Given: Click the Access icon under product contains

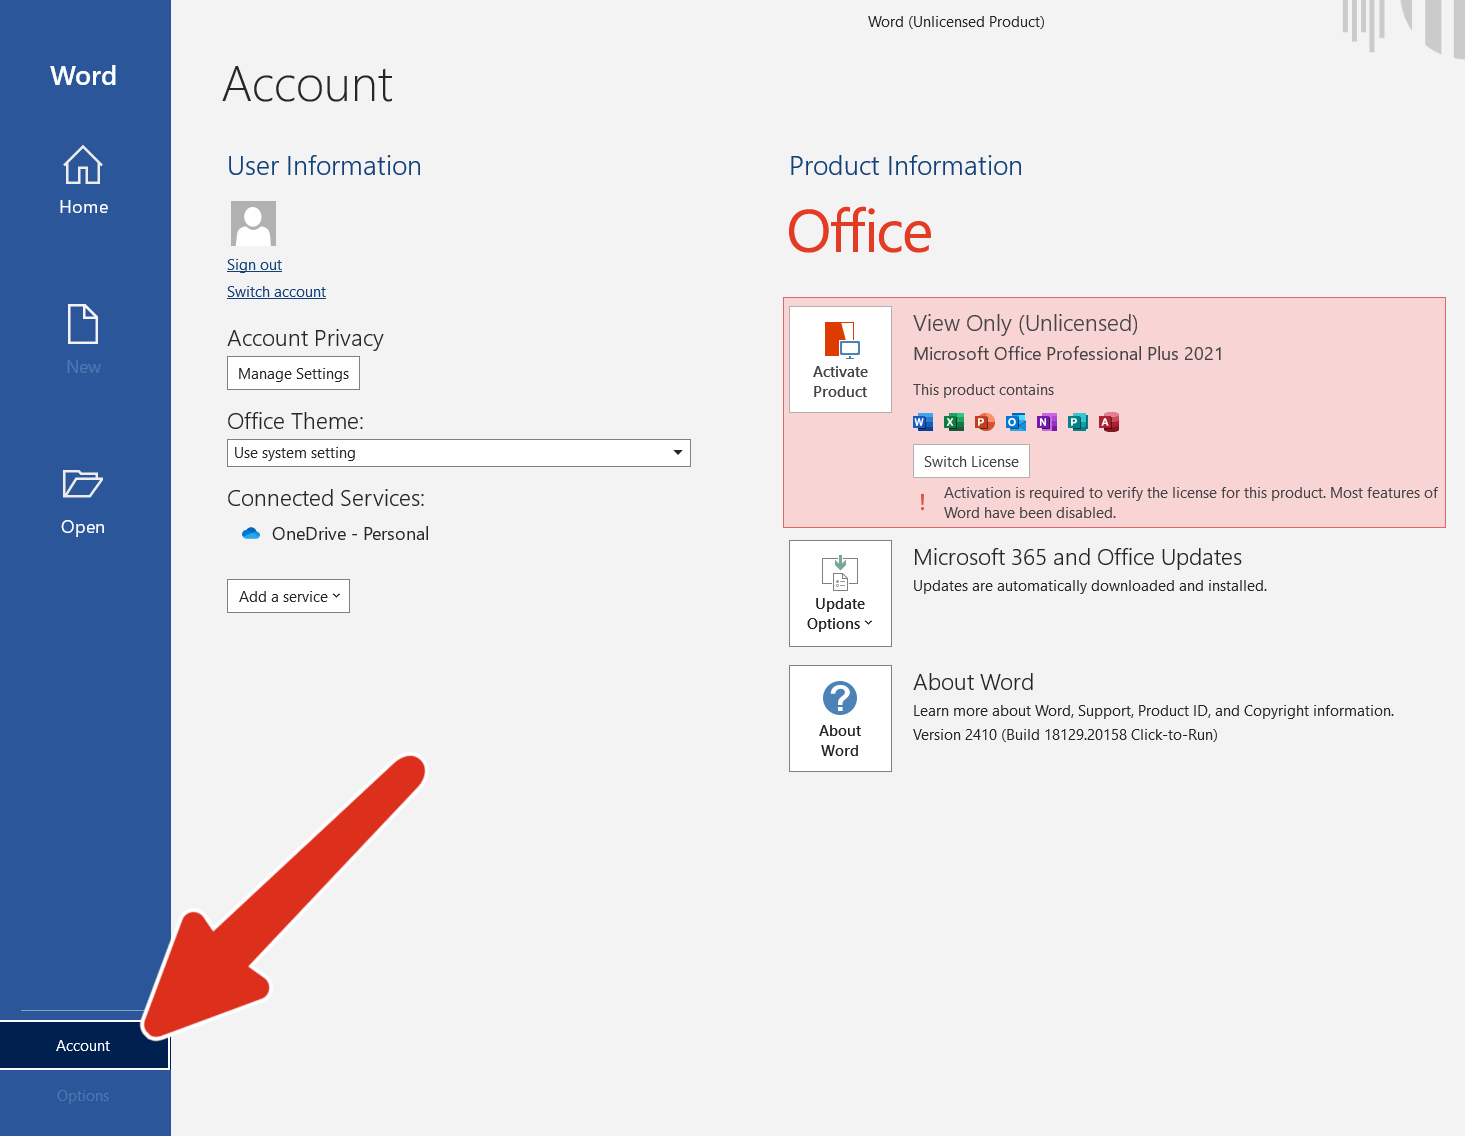Looking at the screenshot, I should (x=1109, y=422).
